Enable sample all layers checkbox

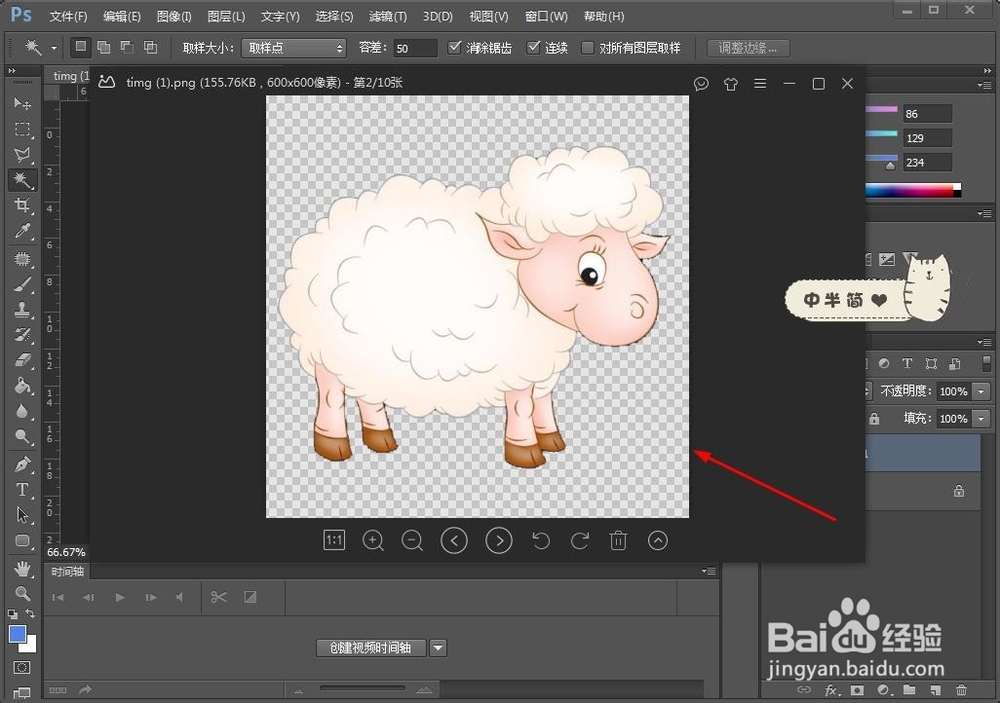587,48
